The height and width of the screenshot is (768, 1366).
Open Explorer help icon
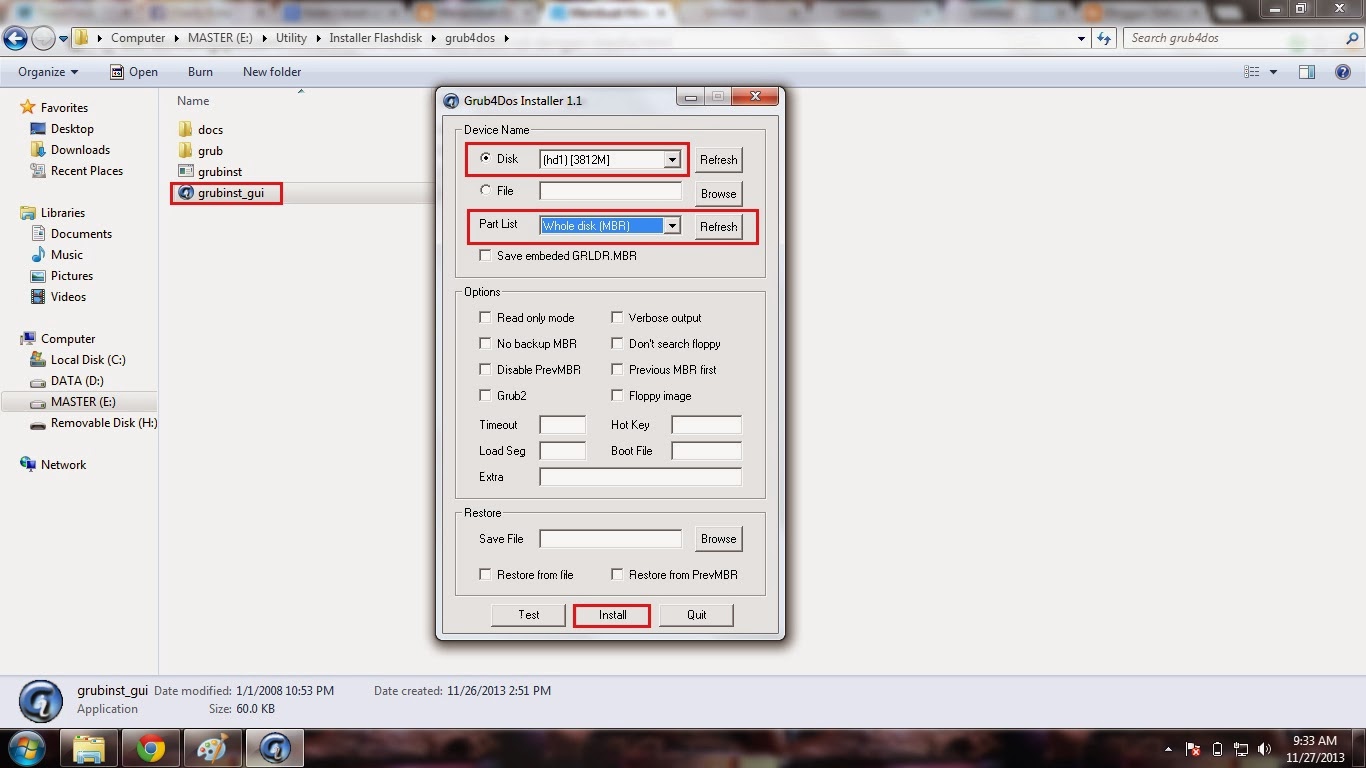1343,72
